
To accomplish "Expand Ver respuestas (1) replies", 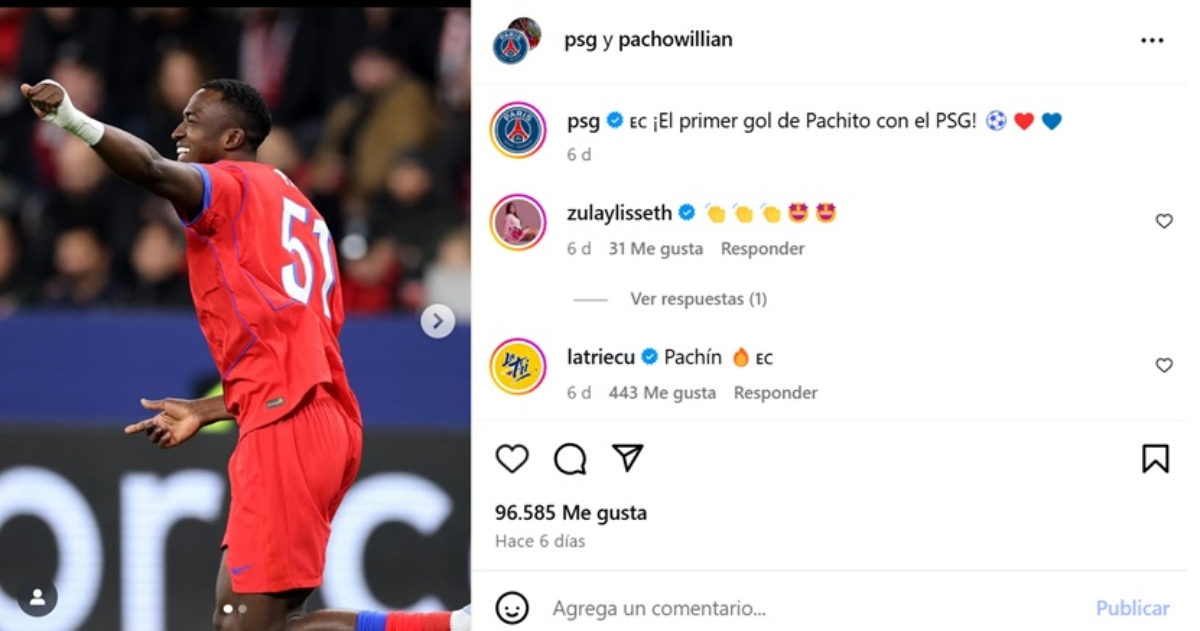I will 698,299.
